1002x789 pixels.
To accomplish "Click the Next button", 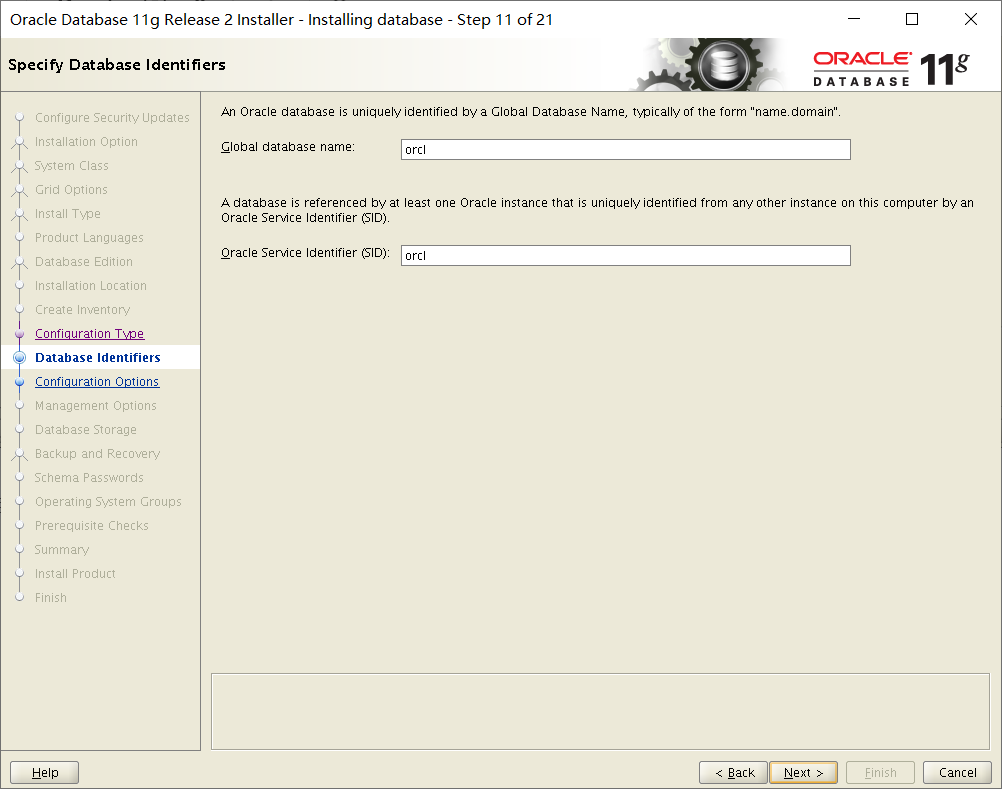I will tap(803, 772).
